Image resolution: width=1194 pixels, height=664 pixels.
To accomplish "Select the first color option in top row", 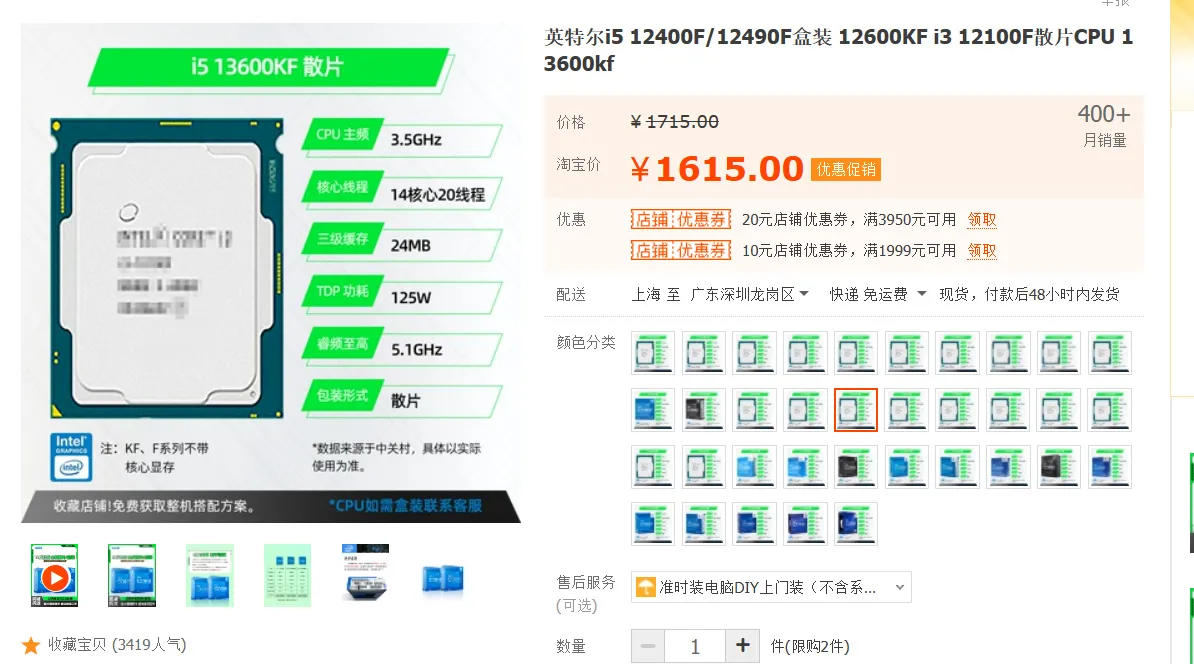I will [653, 353].
